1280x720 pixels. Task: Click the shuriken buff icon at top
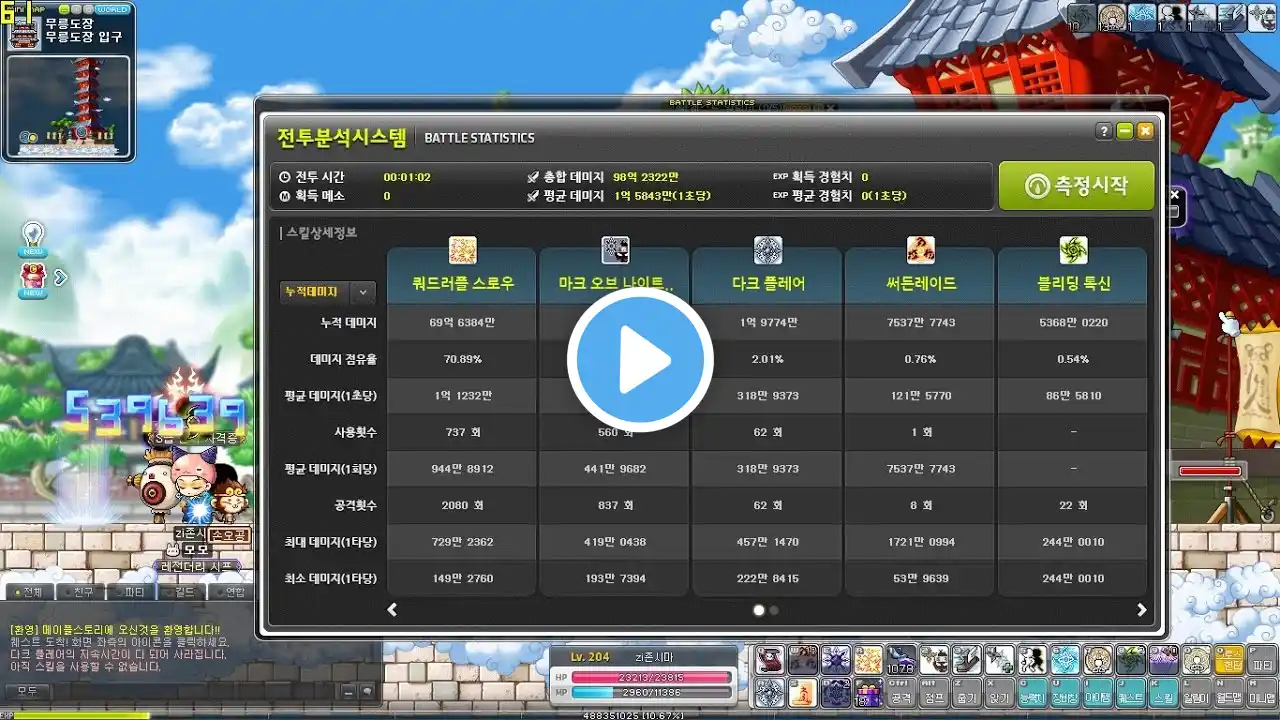1202,17
